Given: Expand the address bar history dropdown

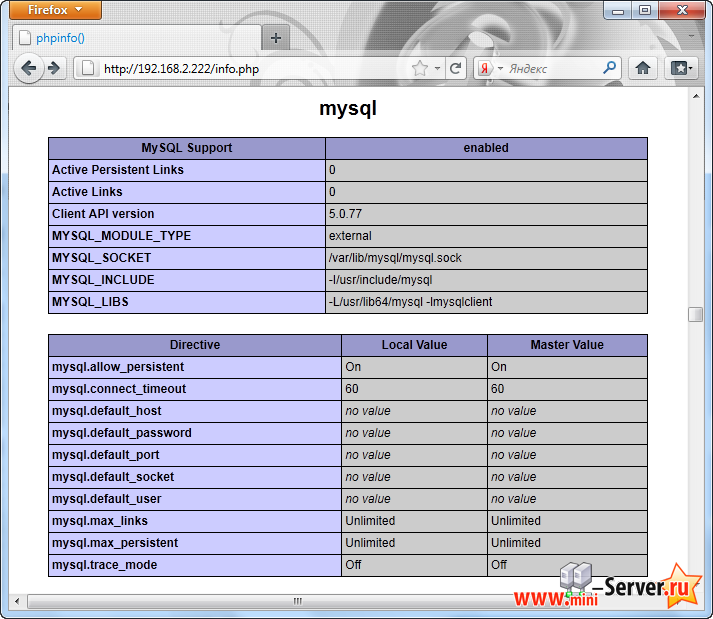Looking at the screenshot, I should click(437, 69).
